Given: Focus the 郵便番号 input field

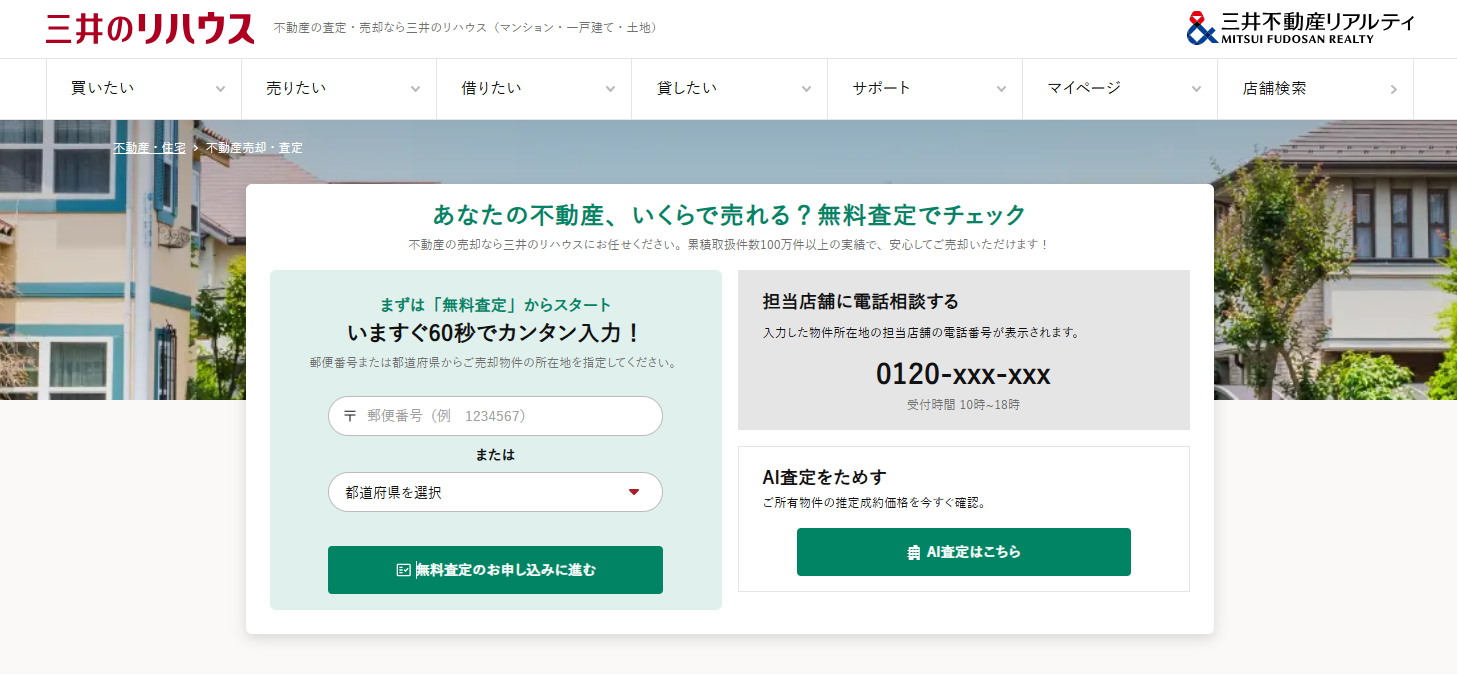Looking at the screenshot, I should tap(495, 416).
